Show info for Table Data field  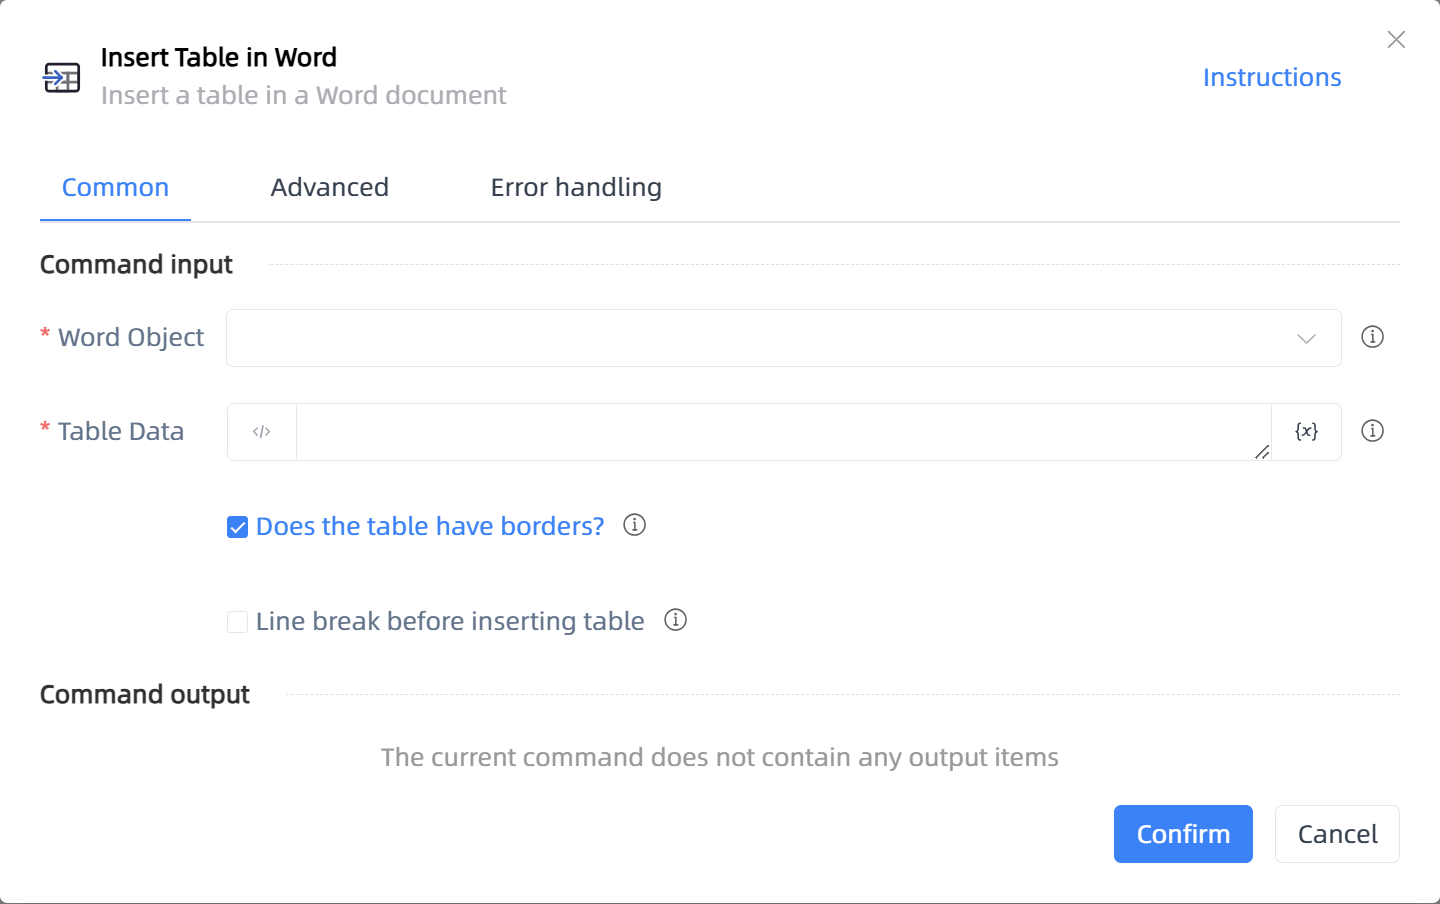coord(1372,431)
